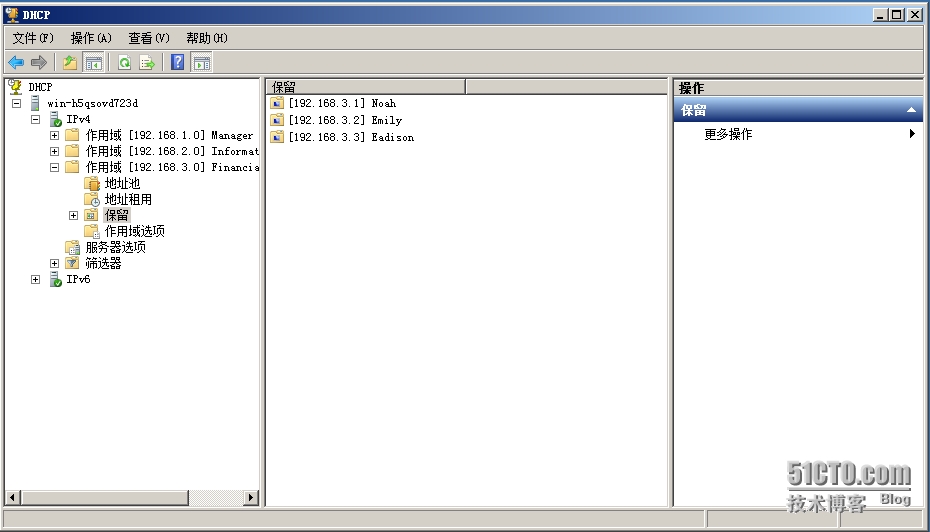The width and height of the screenshot is (930, 532).
Task: Click the IPv4 server icon
Action: (55, 119)
